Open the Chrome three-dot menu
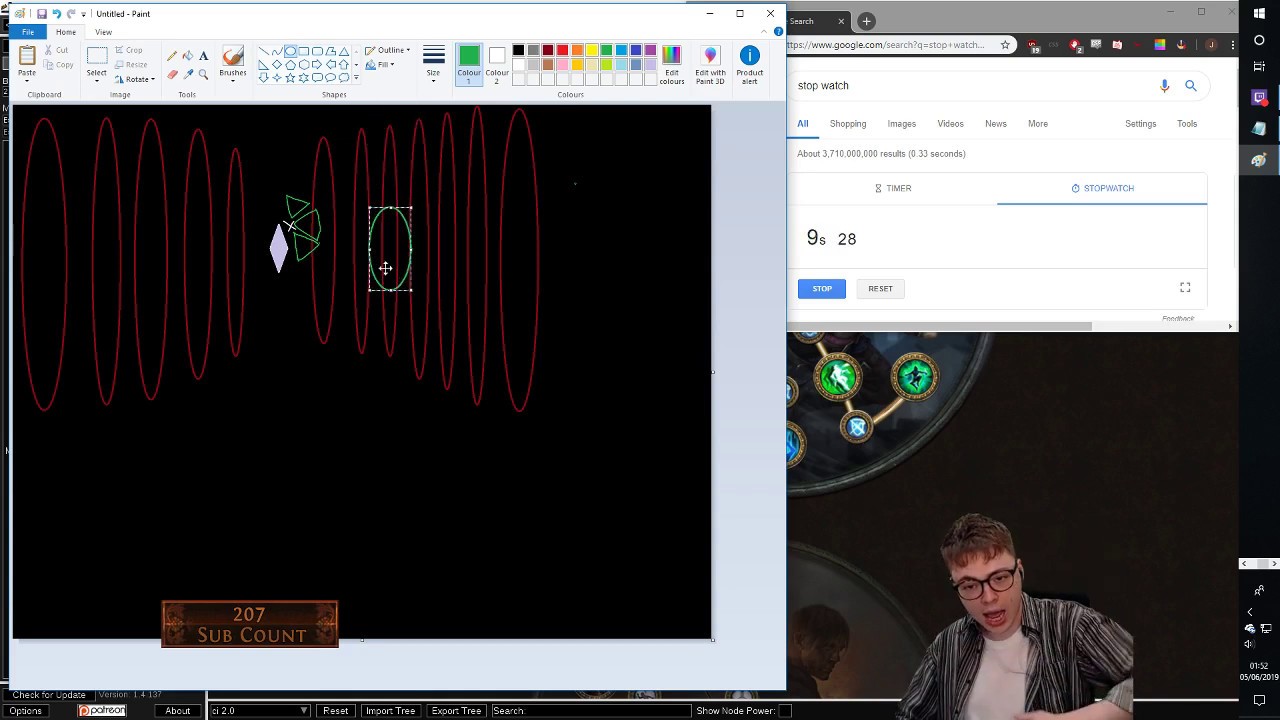1280x720 pixels. [x=1231, y=45]
